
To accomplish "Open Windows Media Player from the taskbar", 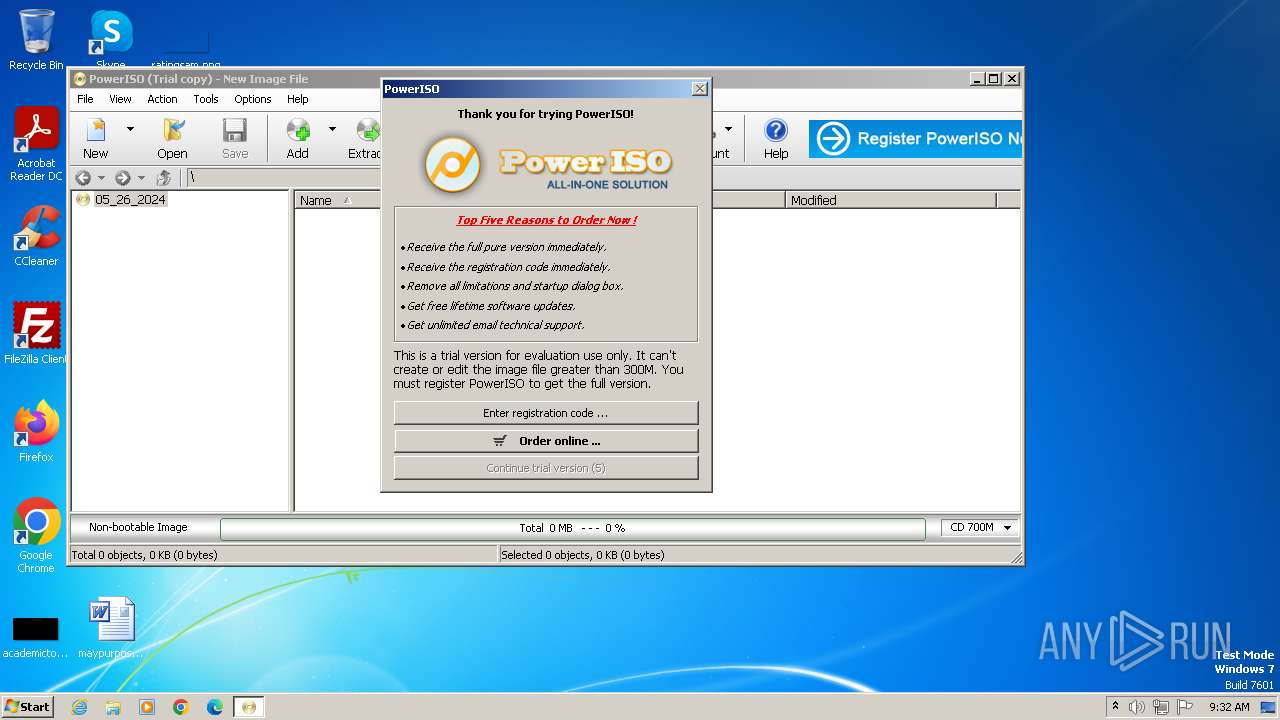I will coord(147,707).
